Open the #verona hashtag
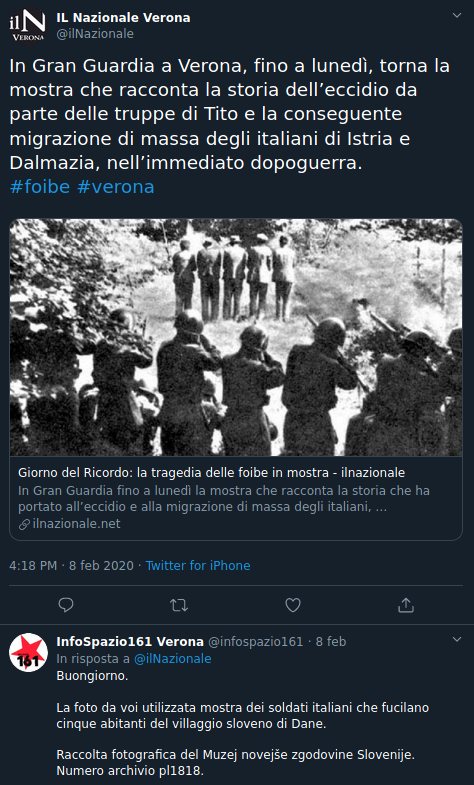474x785 pixels. coord(116,187)
